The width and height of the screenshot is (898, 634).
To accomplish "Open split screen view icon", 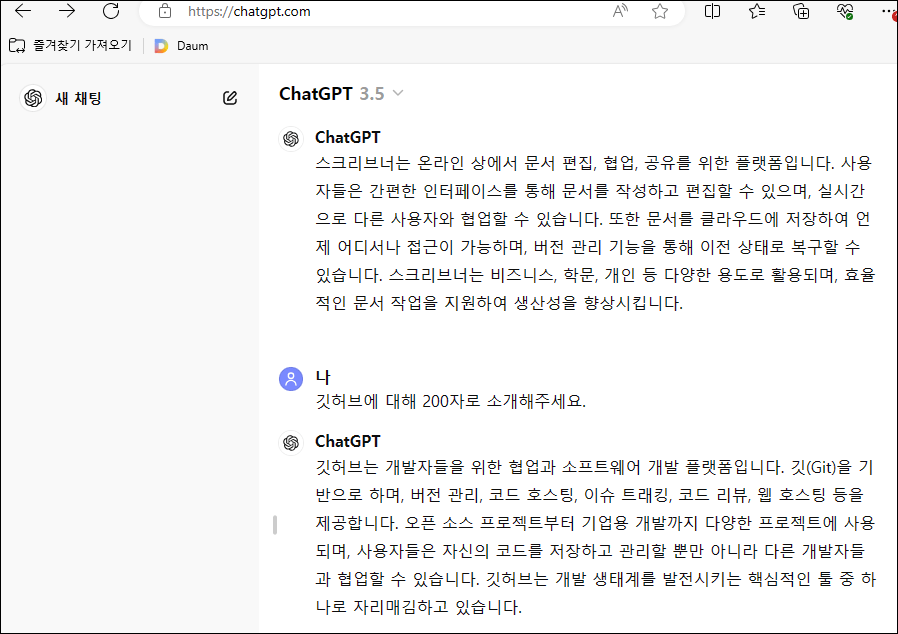I will (x=712, y=11).
